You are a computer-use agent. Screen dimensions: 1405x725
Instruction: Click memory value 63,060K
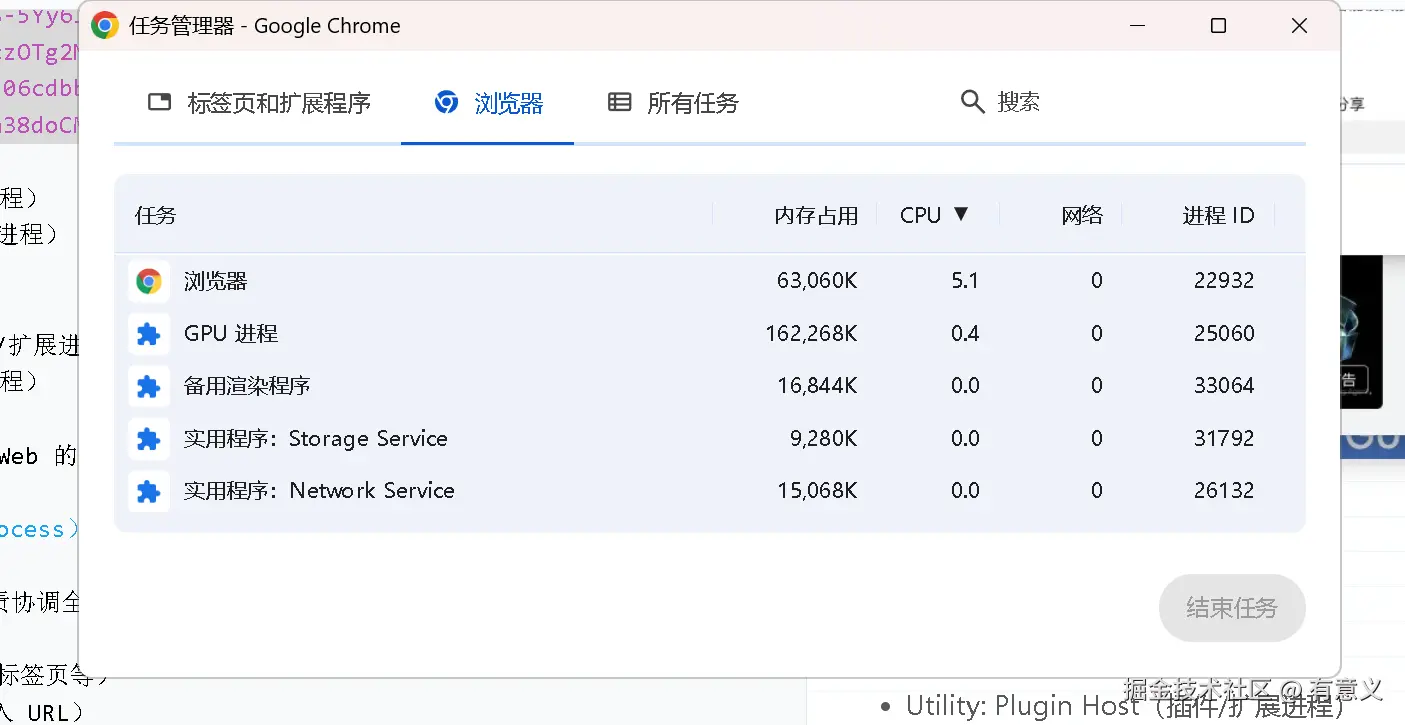pyautogui.click(x=817, y=282)
